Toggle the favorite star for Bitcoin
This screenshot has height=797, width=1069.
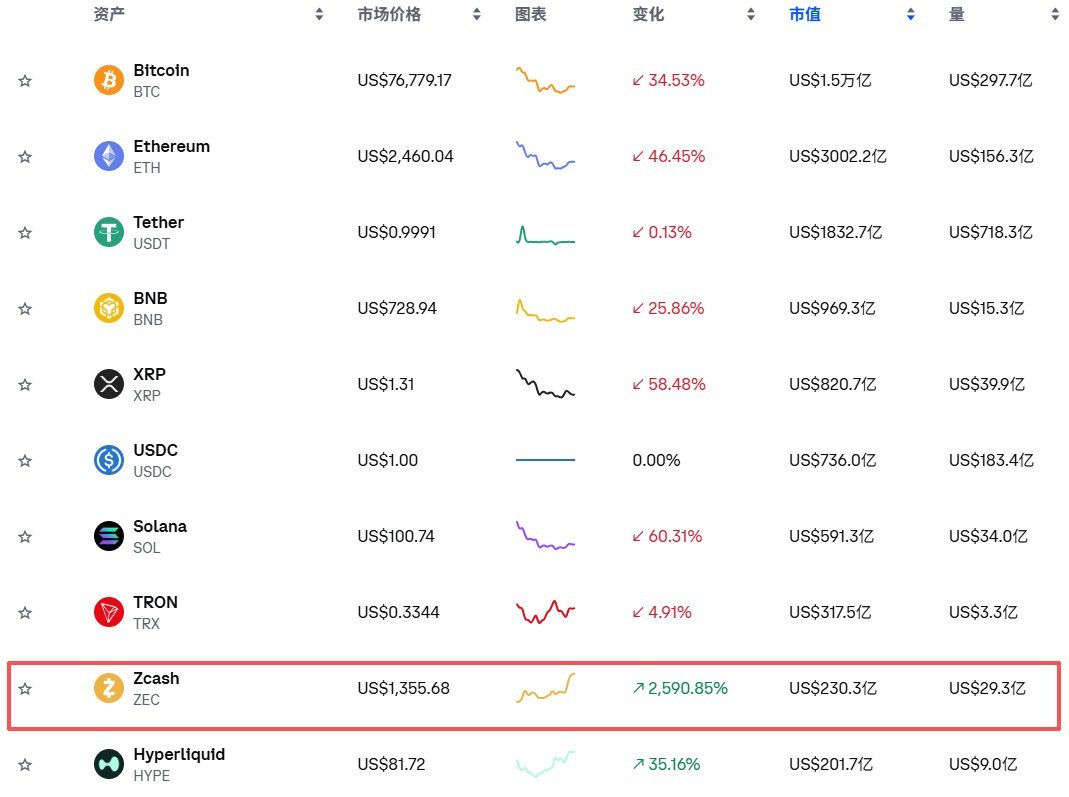[25, 80]
